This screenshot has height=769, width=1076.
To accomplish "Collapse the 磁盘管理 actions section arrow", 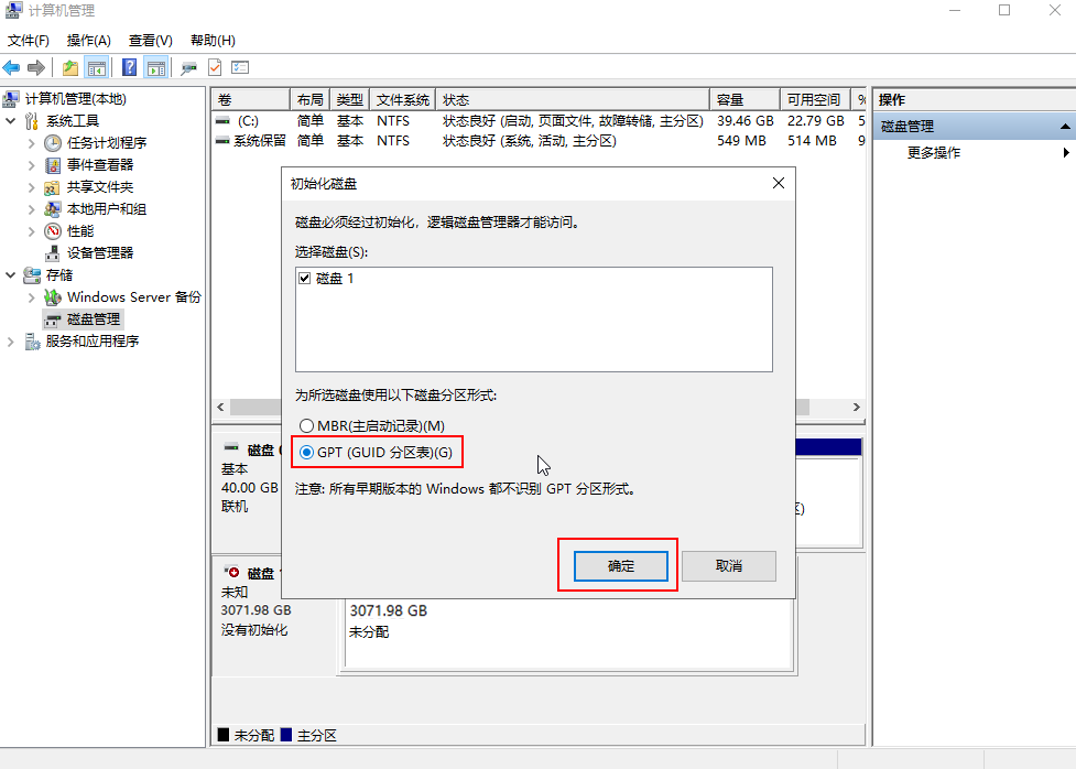I will pos(1064,126).
